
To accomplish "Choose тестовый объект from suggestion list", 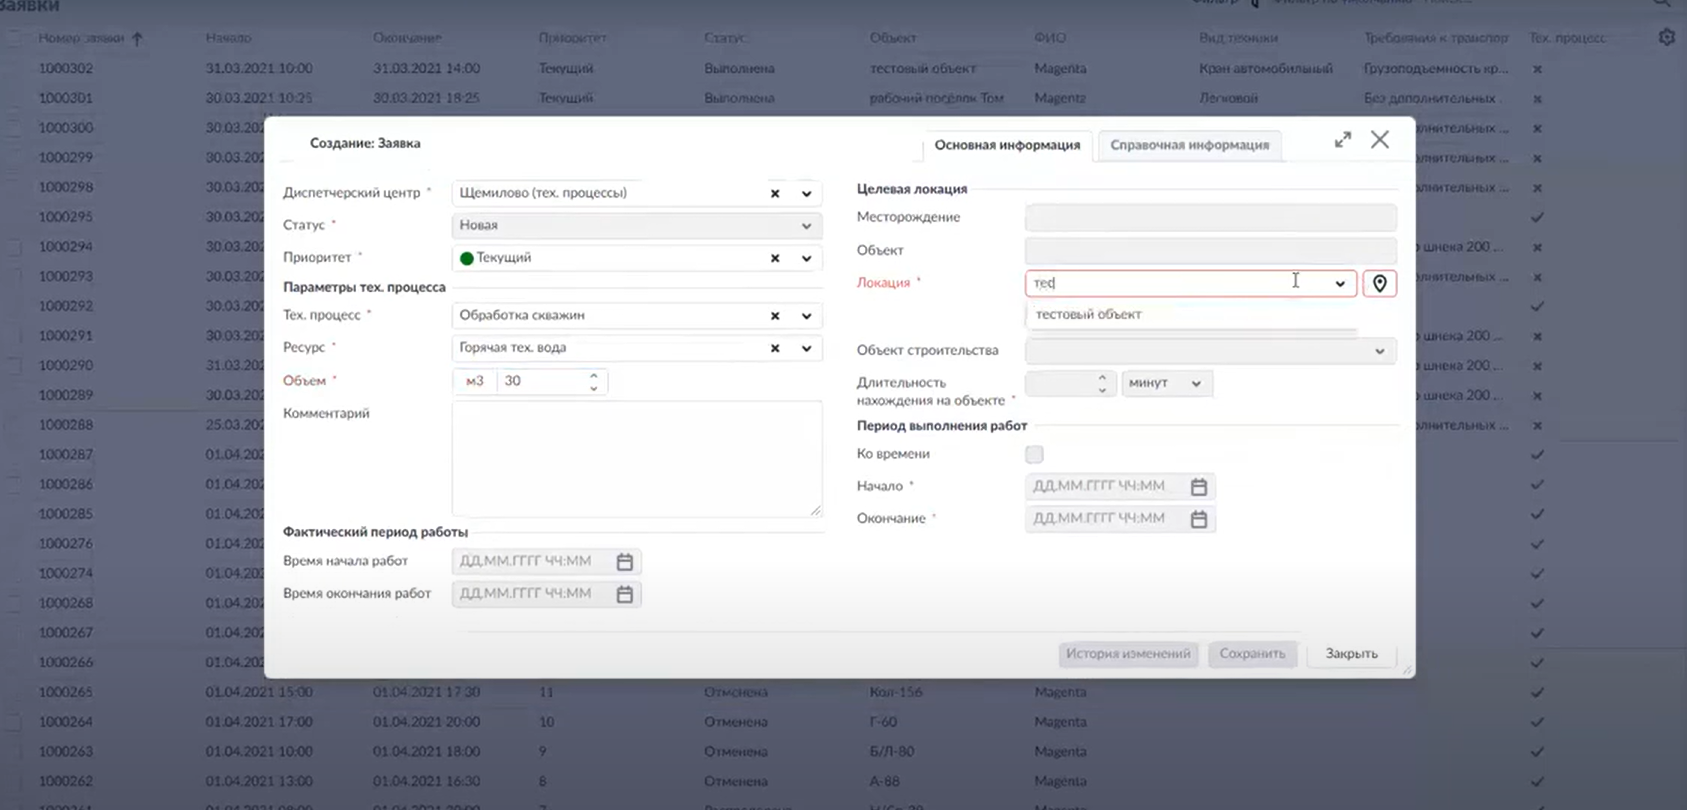I will coord(1088,314).
